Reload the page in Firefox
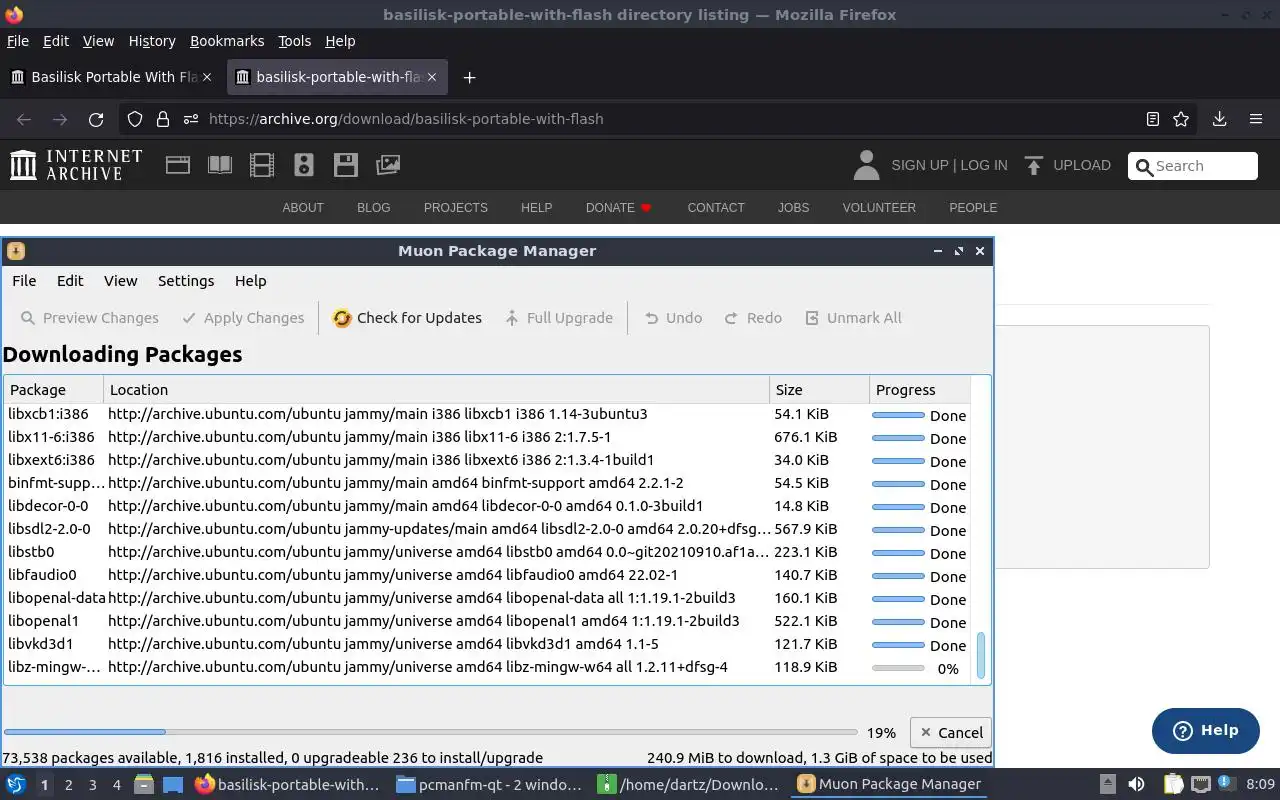The height and width of the screenshot is (800, 1280). [x=96, y=119]
